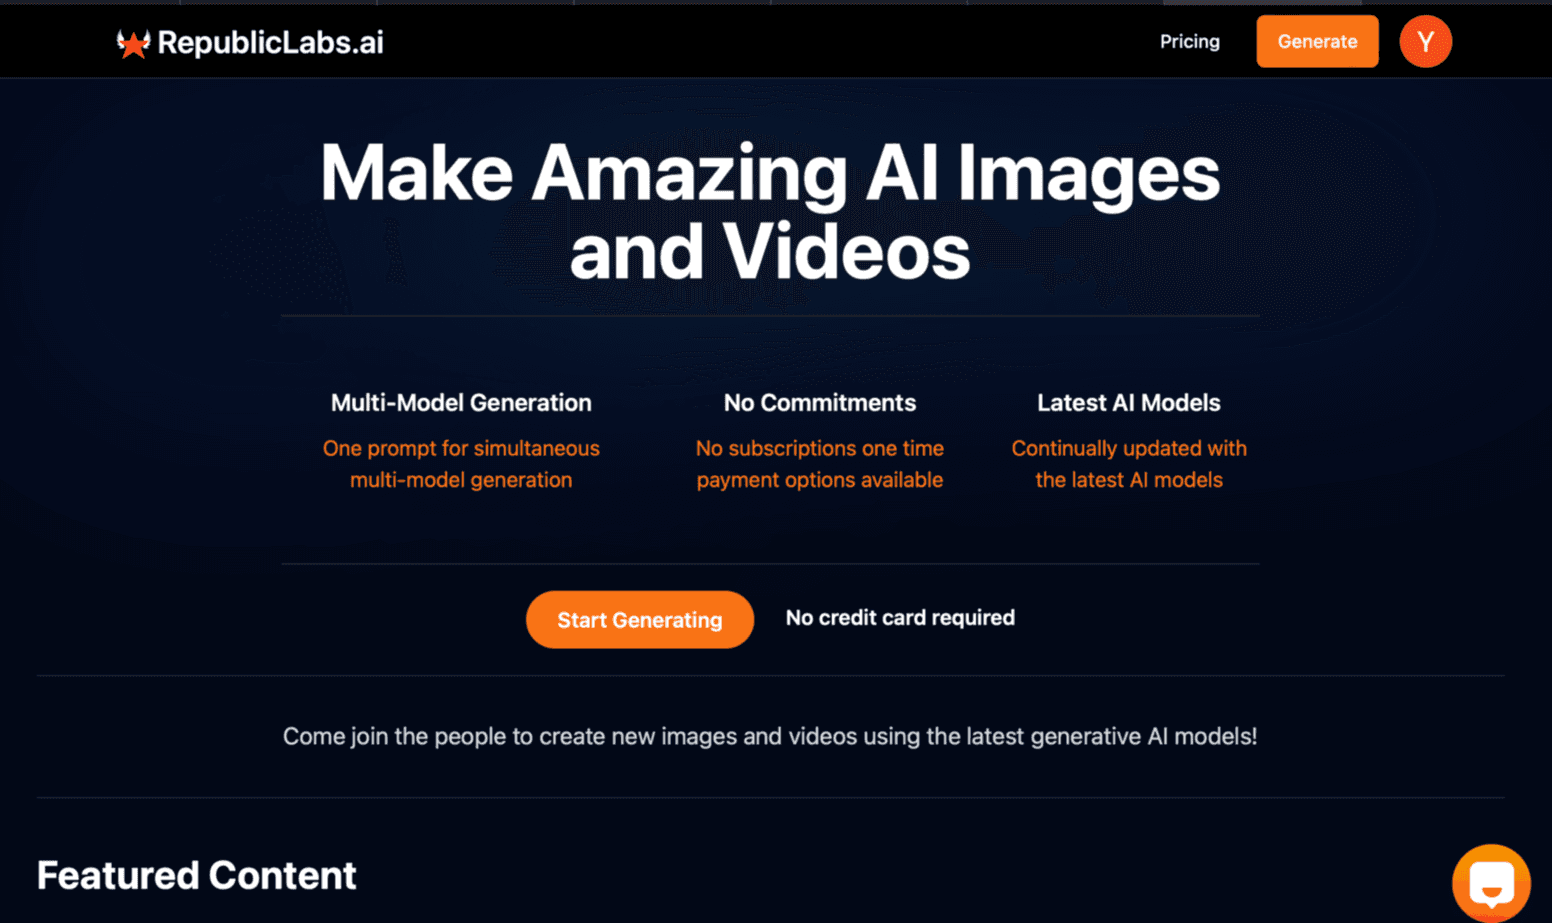This screenshot has width=1552, height=923.
Task: Open the Pricing page
Action: (x=1189, y=41)
